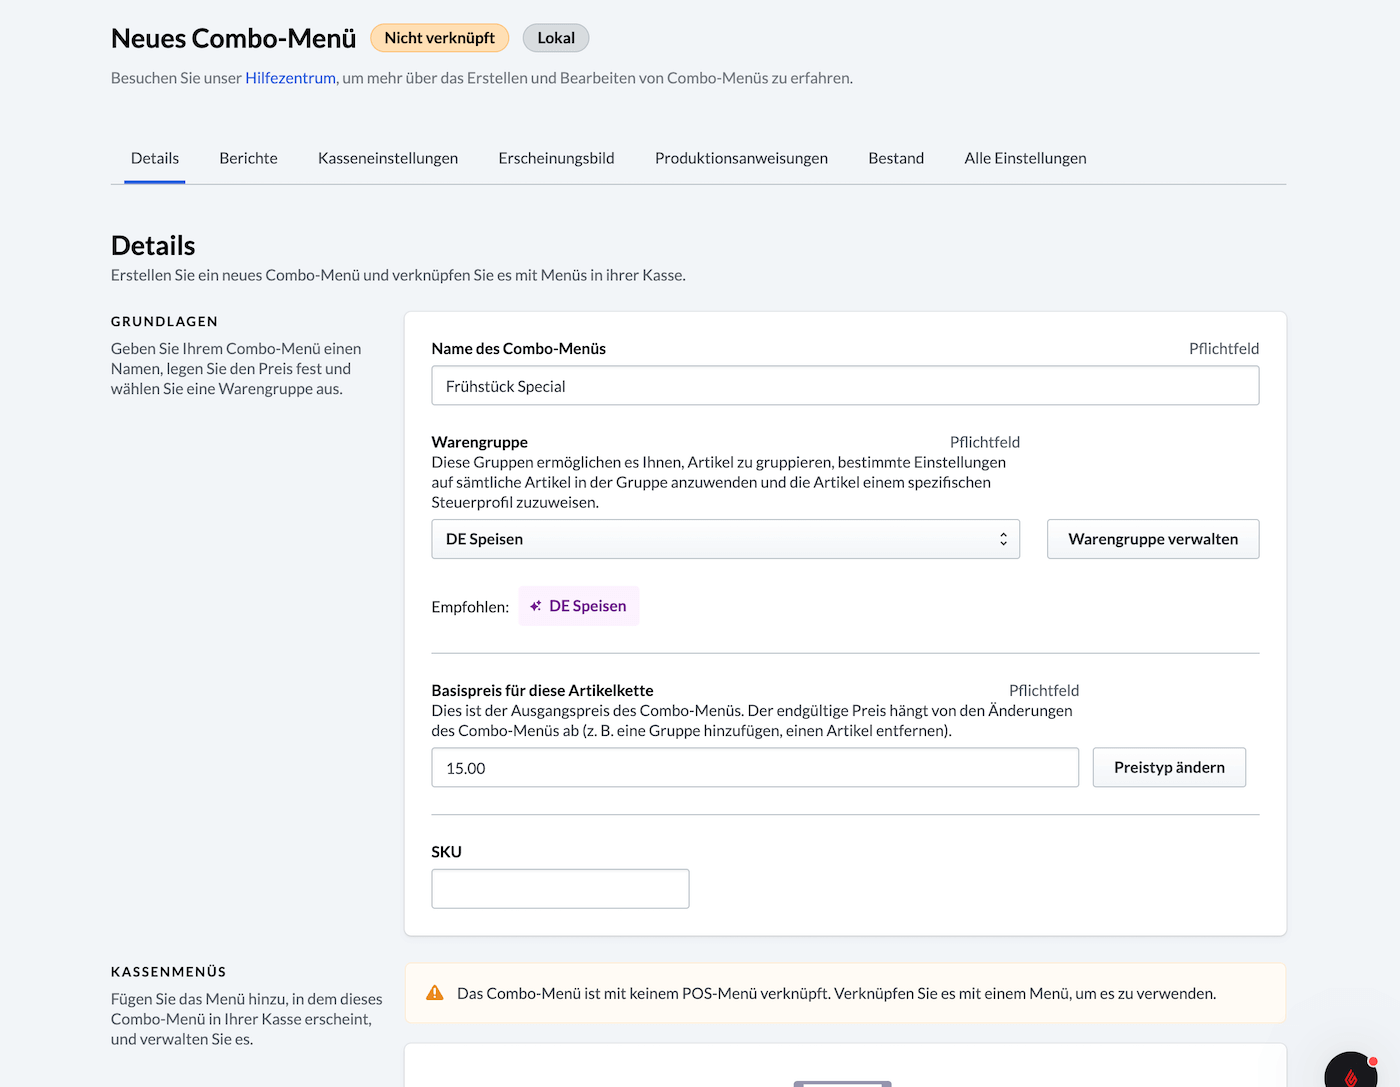Click the Lokal badge
The height and width of the screenshot is (1087, 1400).
[x=556, y=38]
